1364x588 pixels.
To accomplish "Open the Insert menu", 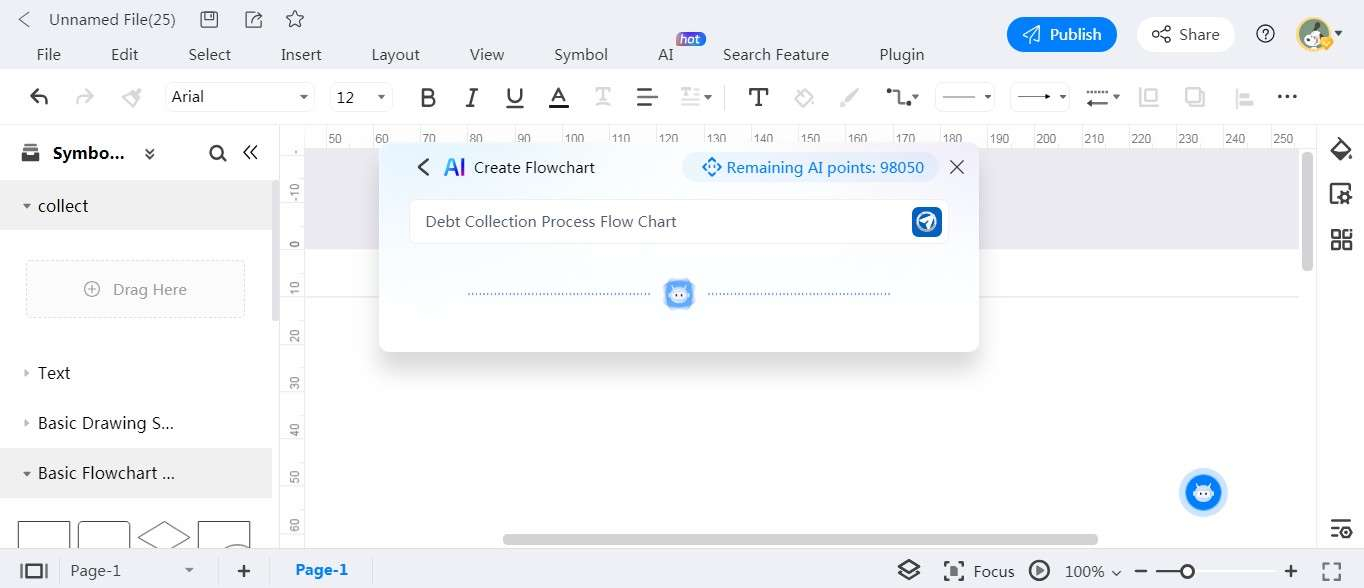I will click(x=301, y=54).
